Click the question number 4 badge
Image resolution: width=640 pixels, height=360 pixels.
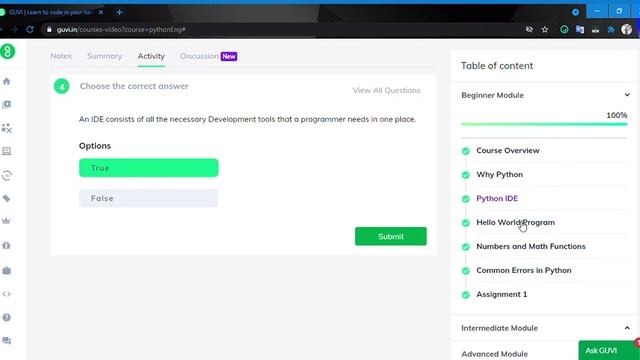62,86
